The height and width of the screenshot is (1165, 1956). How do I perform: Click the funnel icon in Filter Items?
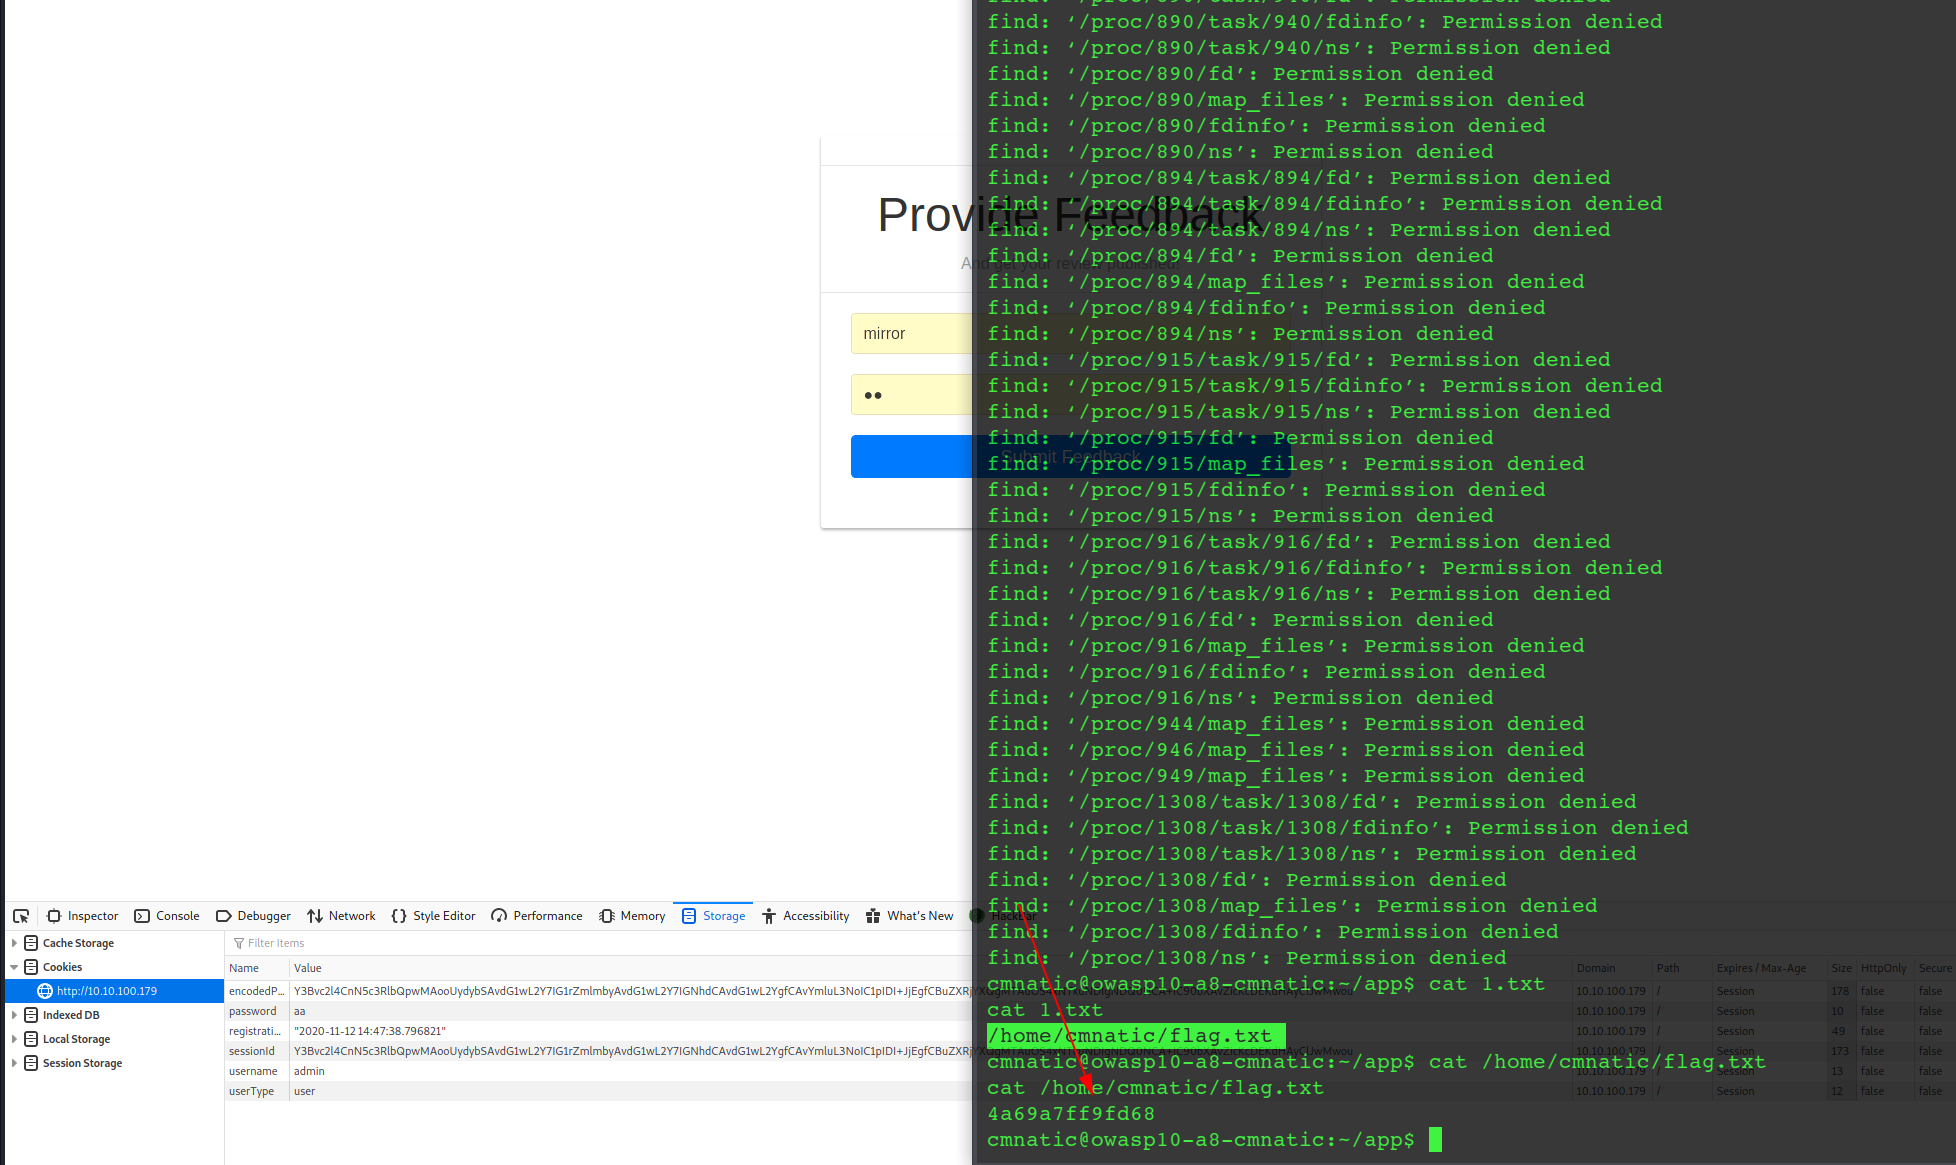click(x=237, y=942)
